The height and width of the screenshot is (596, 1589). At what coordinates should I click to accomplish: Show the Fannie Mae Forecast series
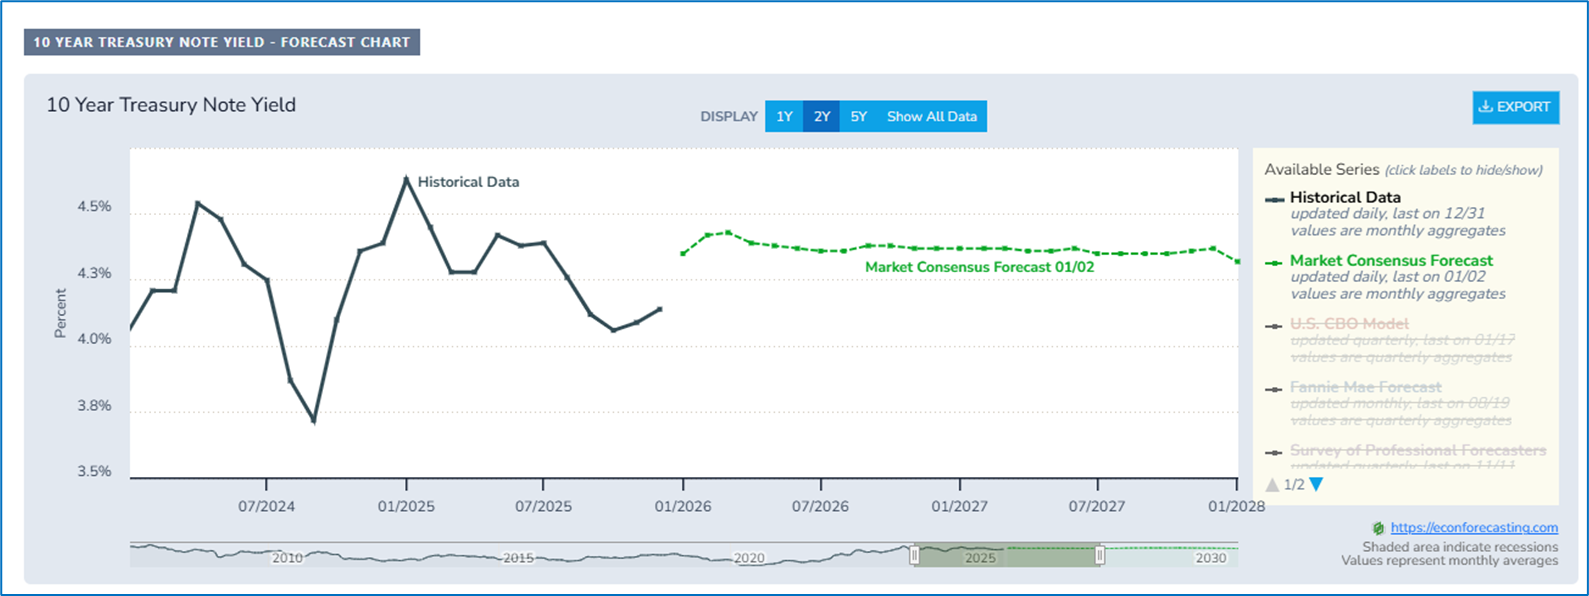1365,387
